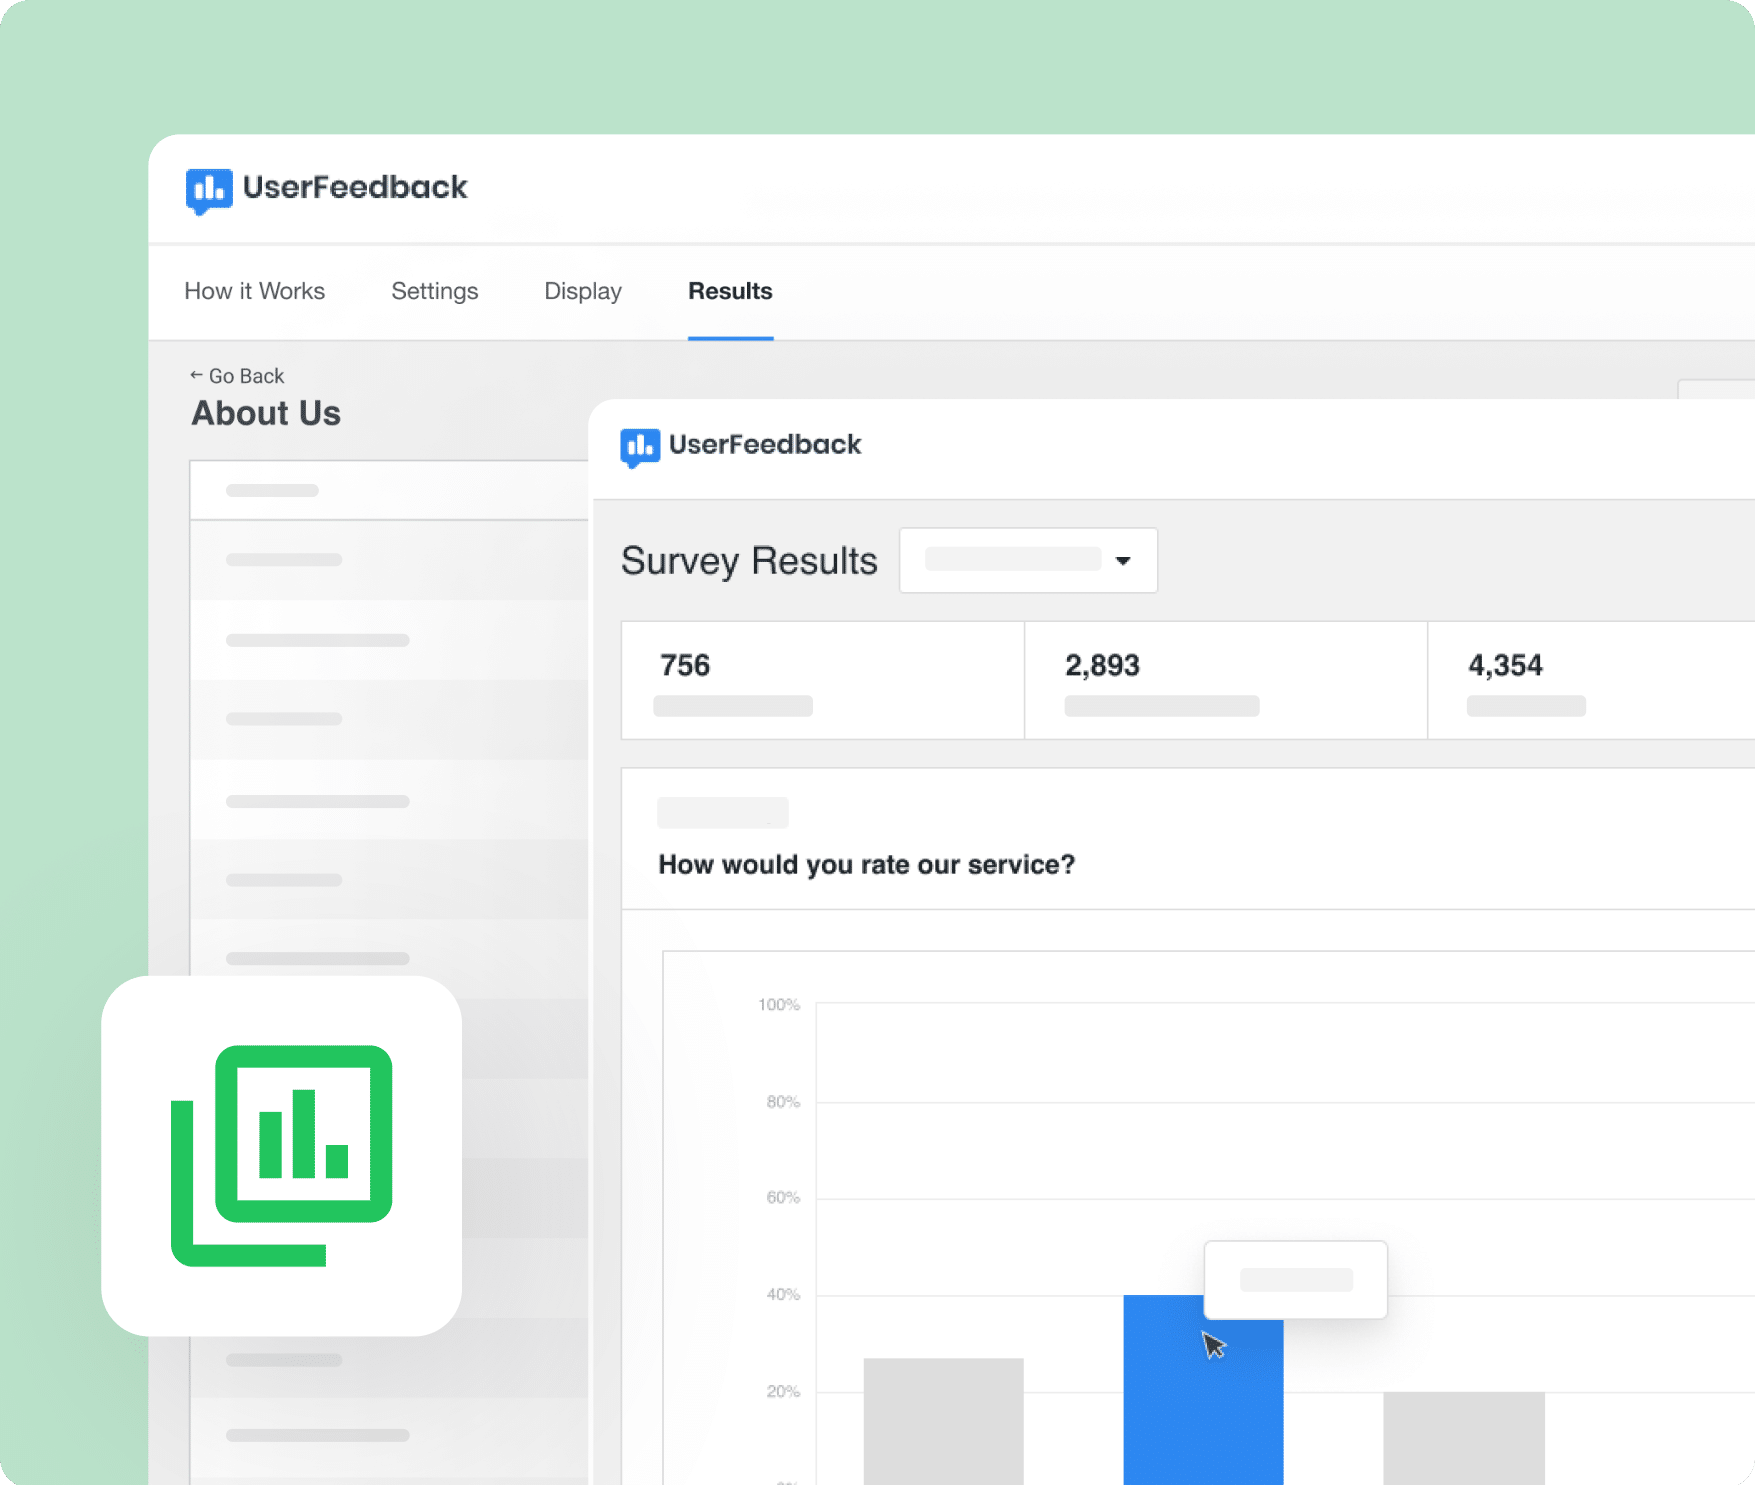1755x1485 pixels.
Task: Click the highlighted blue chart bar
Action: 1203,1390
